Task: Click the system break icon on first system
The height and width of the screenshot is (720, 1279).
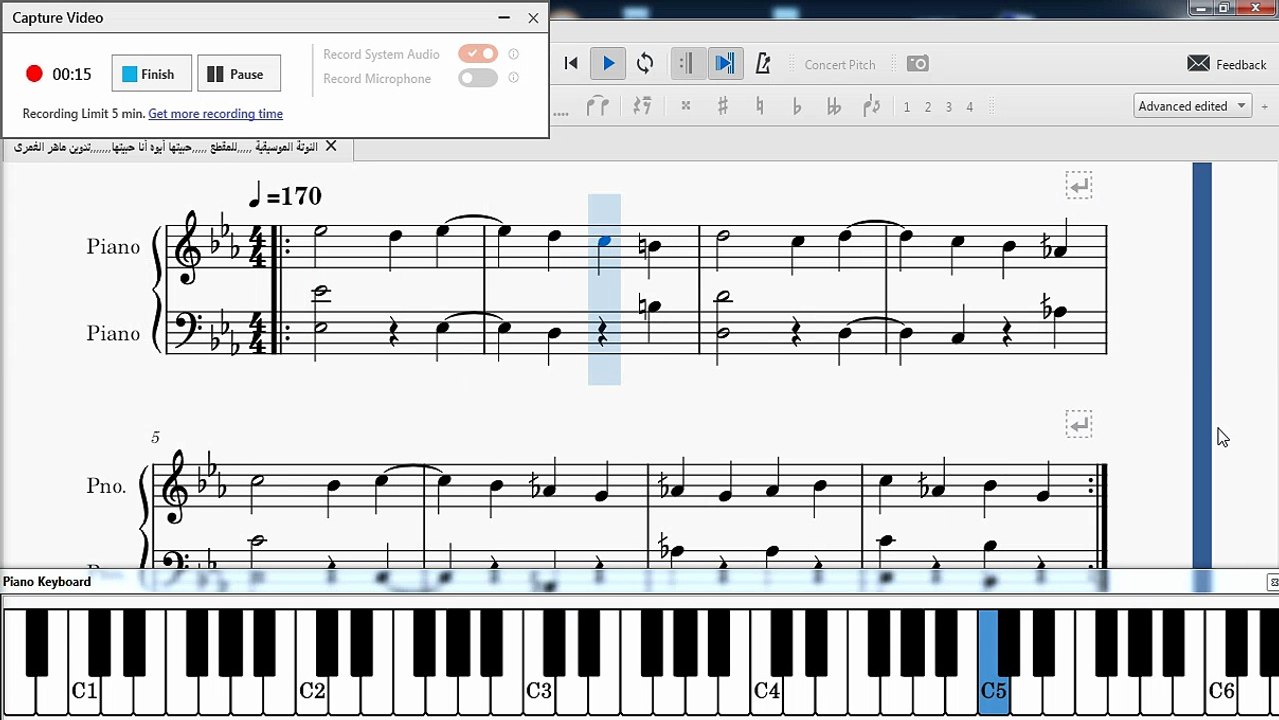Action: point(1078,186)
